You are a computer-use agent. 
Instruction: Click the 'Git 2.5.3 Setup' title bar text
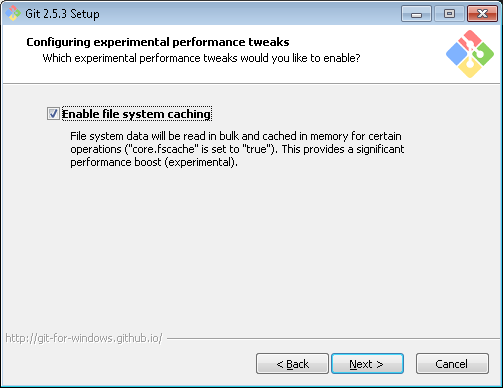click(x=62, y=14)
